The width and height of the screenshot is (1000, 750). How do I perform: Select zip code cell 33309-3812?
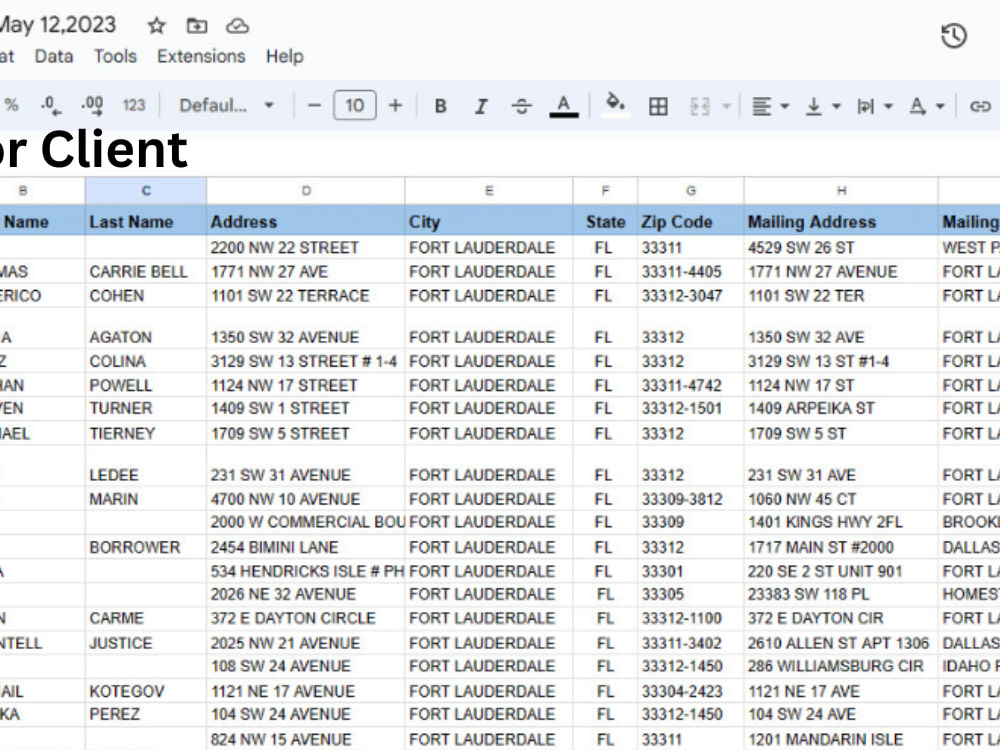[x=691, y=499]
